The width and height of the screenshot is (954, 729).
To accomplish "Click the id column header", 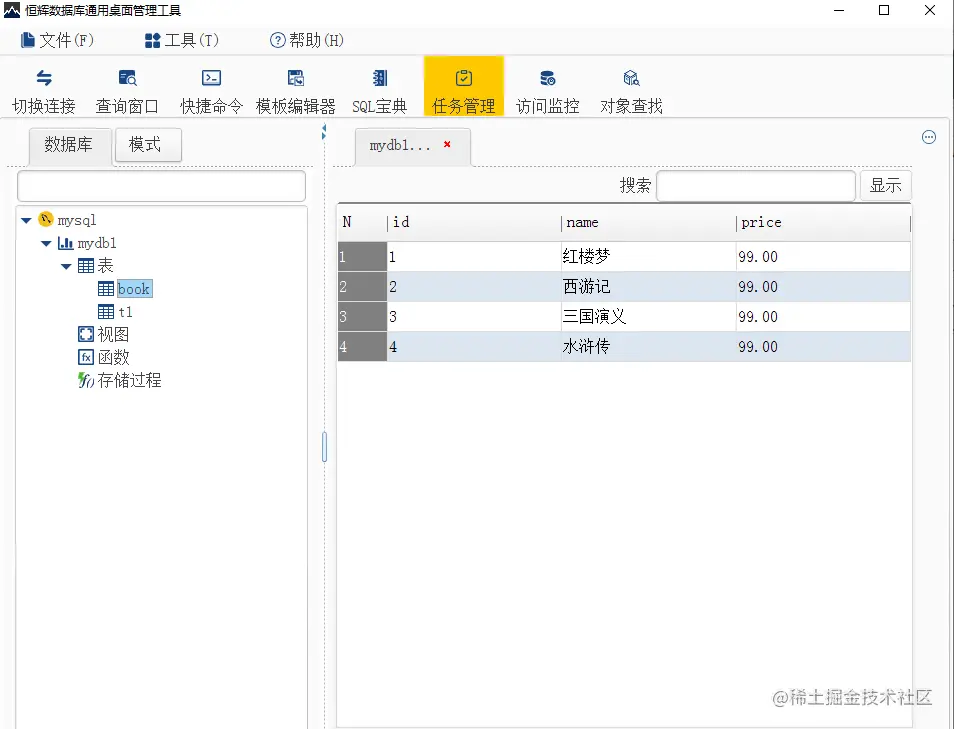I will pos(474,223).
